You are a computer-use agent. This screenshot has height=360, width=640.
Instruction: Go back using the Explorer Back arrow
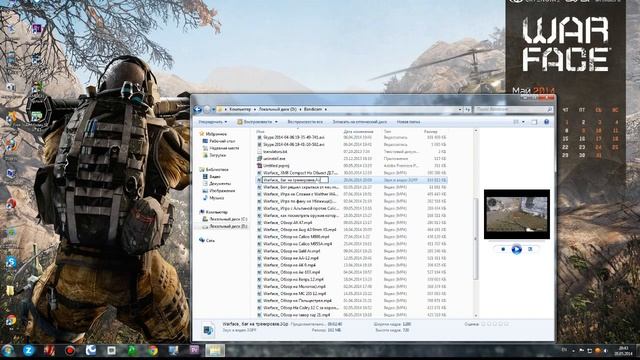pos(198,109)
